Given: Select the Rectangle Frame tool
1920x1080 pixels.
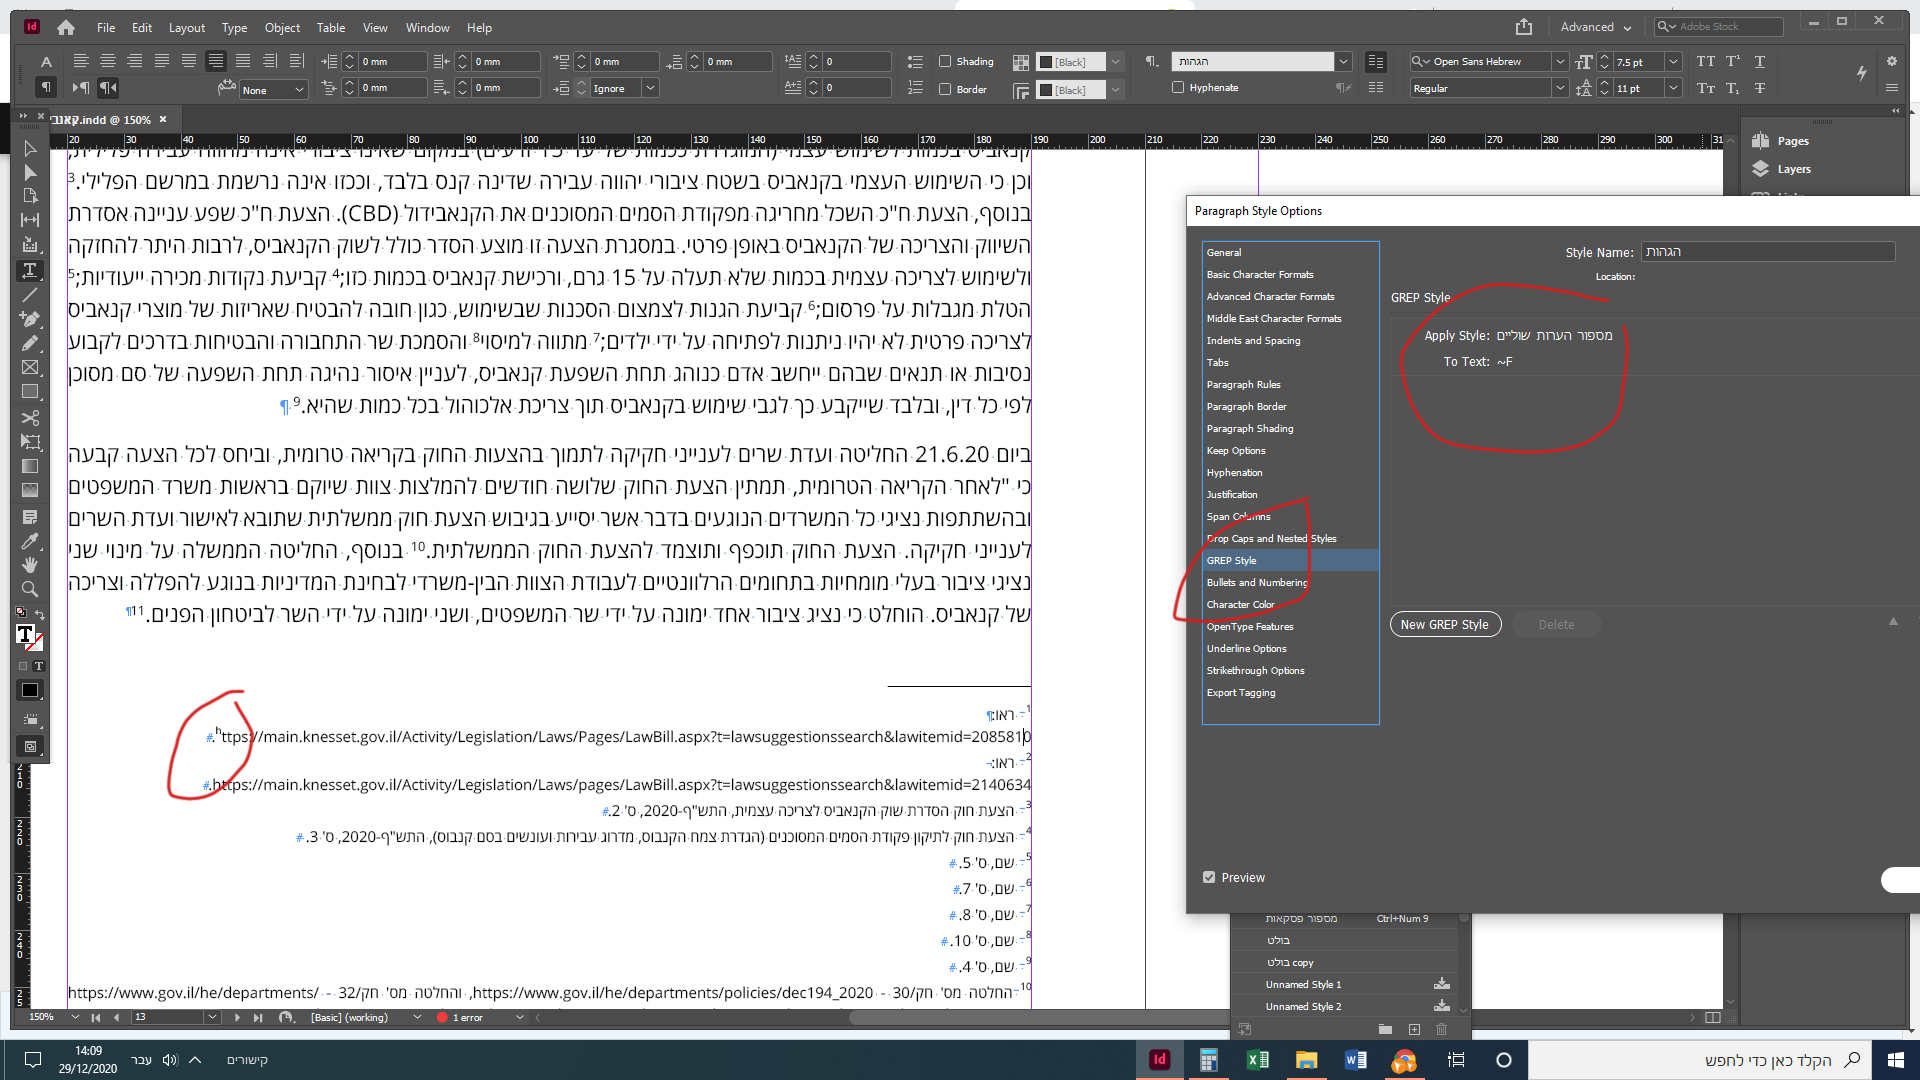Looking at the screenshot, I should point(30,368).
